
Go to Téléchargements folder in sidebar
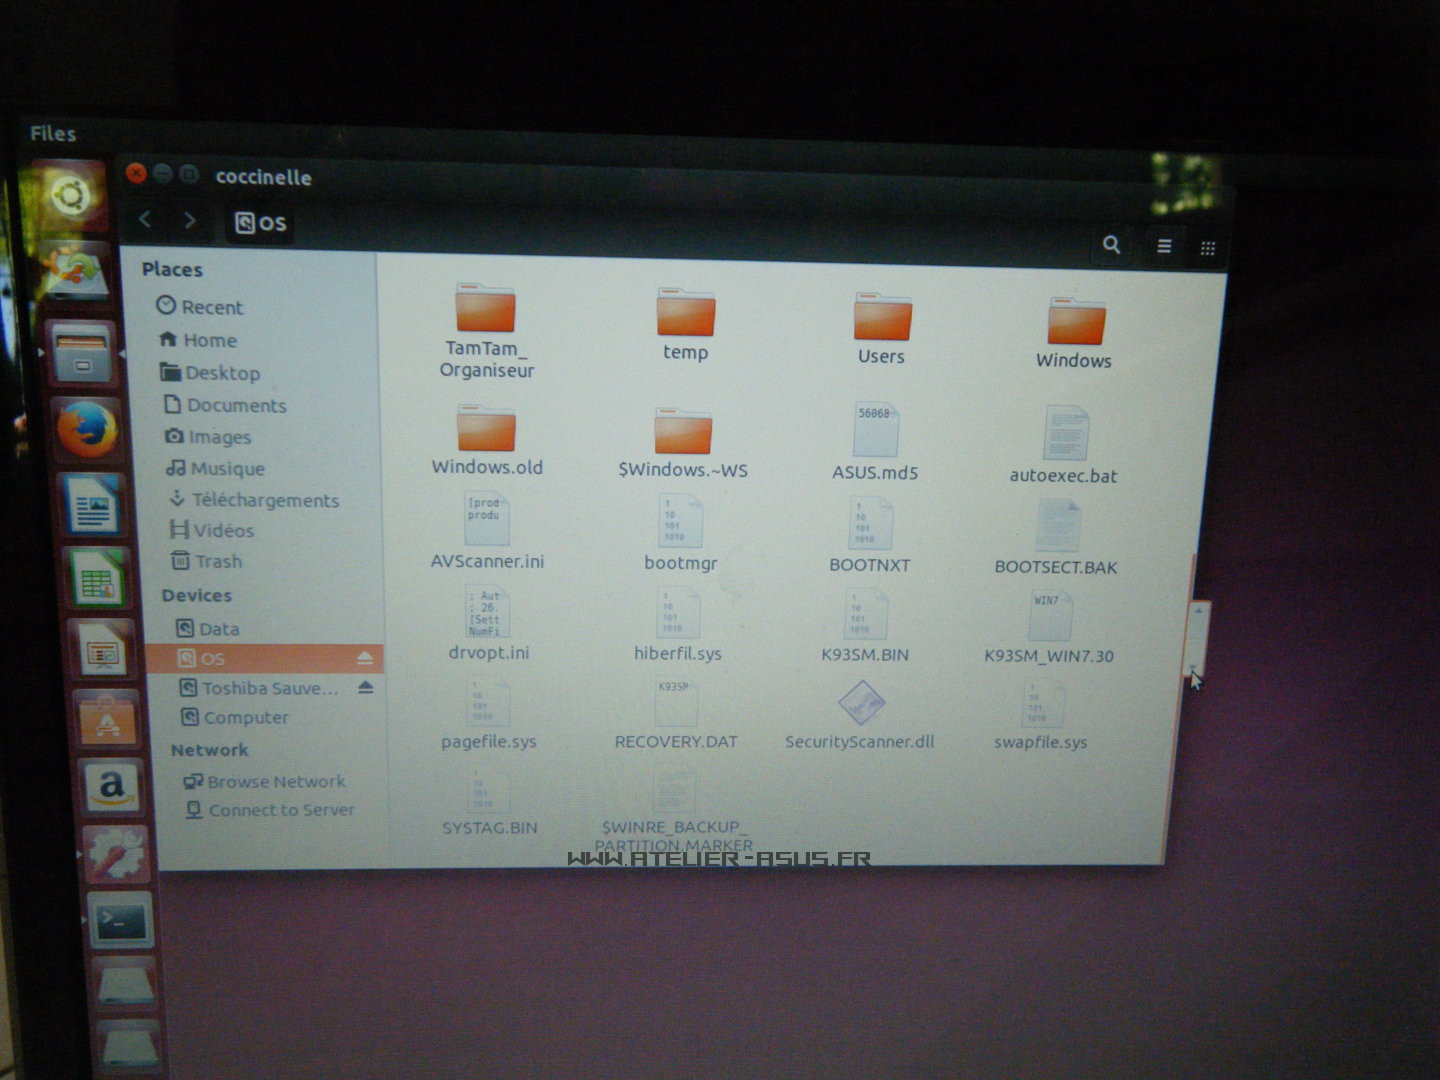(x=264, y=500)
